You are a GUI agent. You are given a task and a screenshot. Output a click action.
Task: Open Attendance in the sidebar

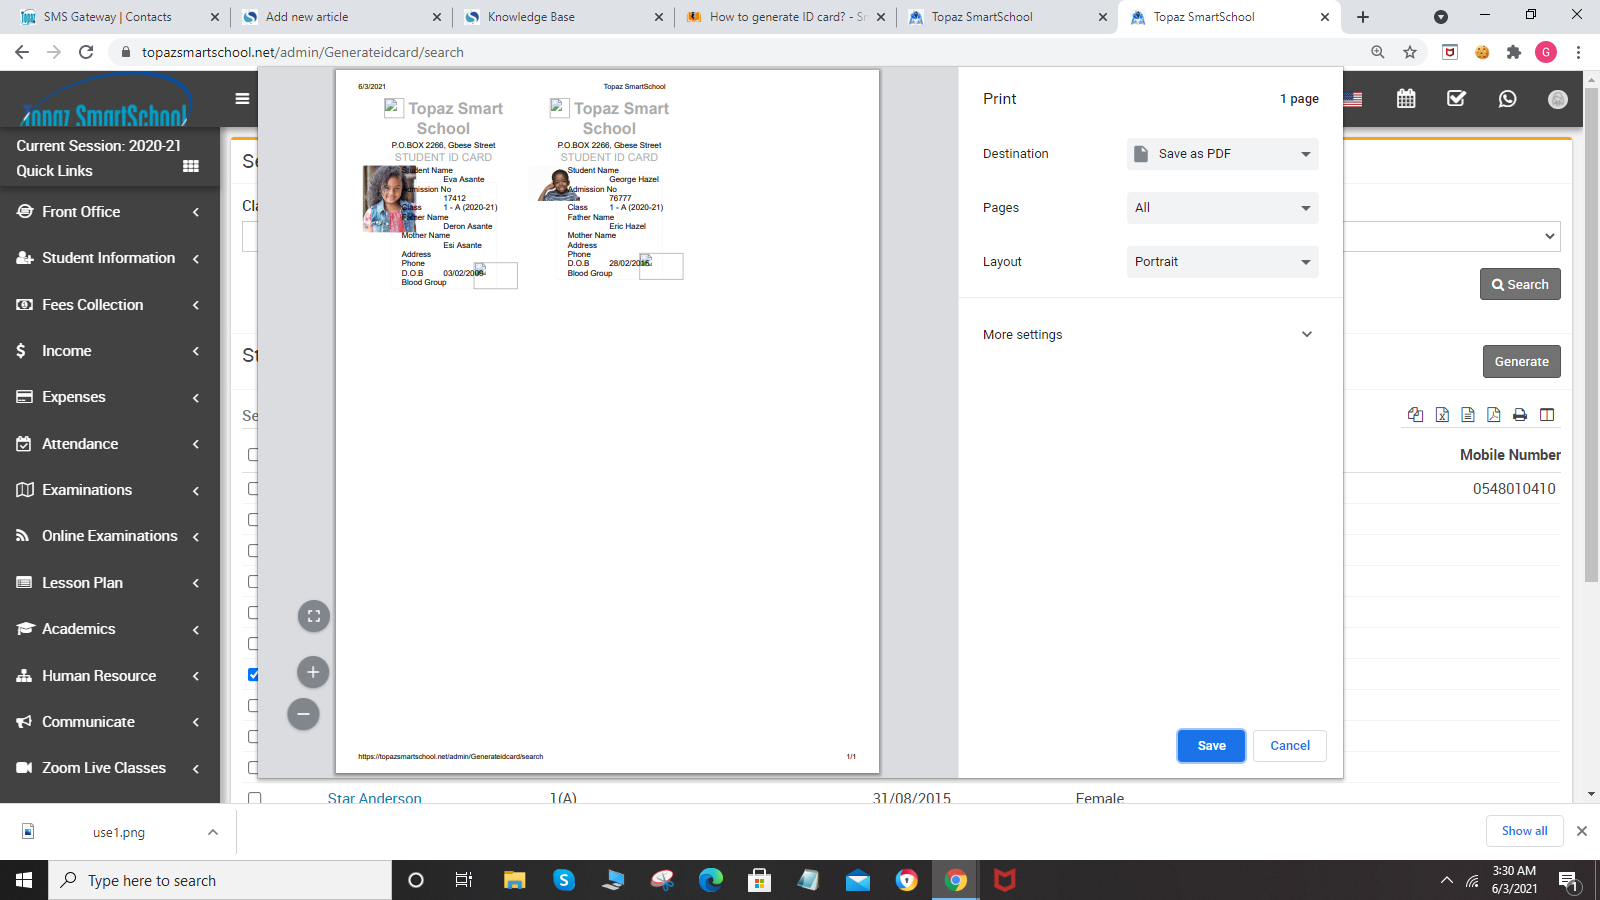coord(108,444)
